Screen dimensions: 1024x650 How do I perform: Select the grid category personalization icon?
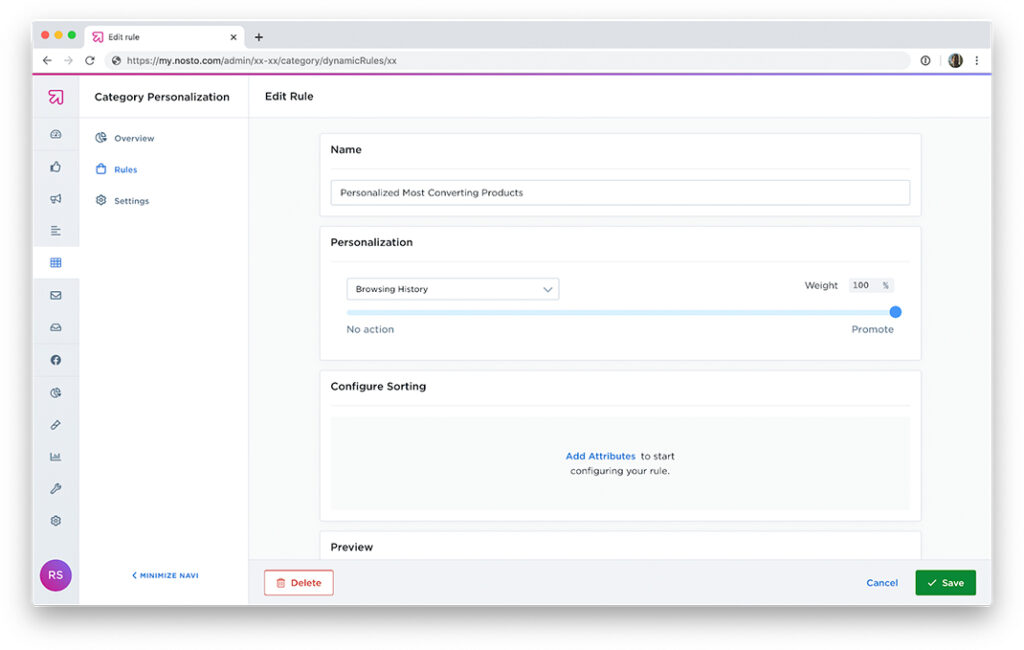pyautogui.click(x=56, y=263)
